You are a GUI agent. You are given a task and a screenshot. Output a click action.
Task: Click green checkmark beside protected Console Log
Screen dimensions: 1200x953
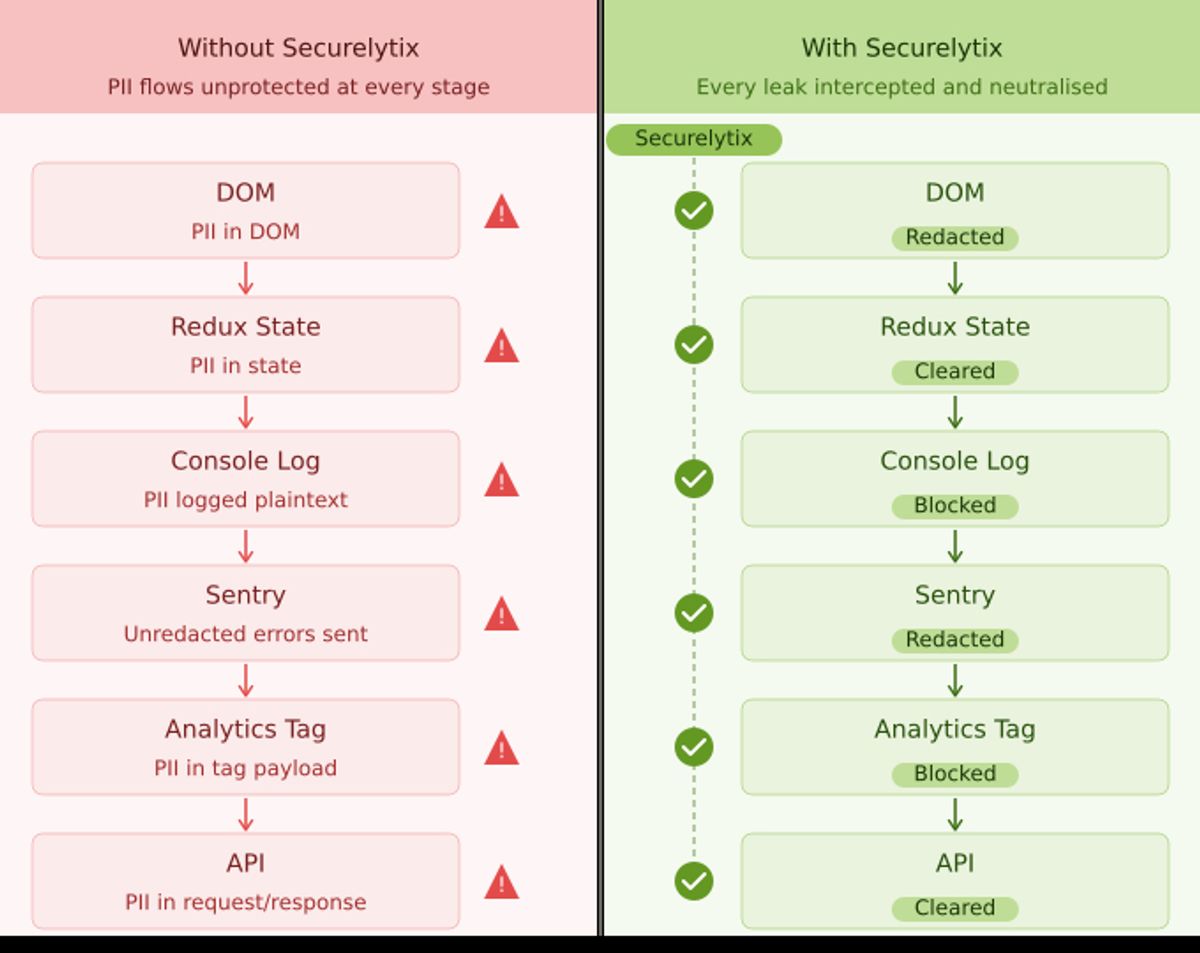pos(694,479)
